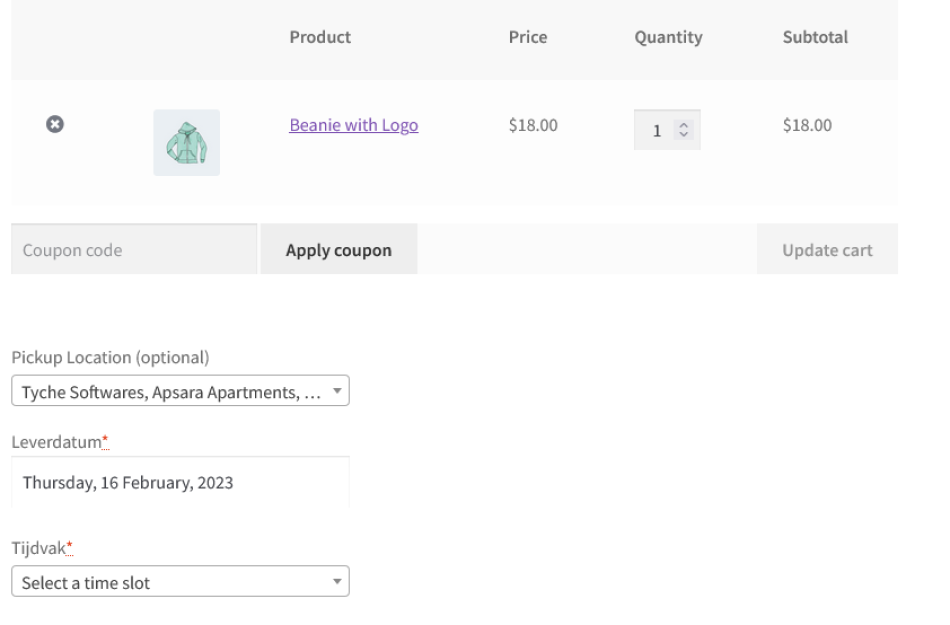This screenshot has height=625, width=950.
Task: Click the Apply coupon button
Action: 338,249
